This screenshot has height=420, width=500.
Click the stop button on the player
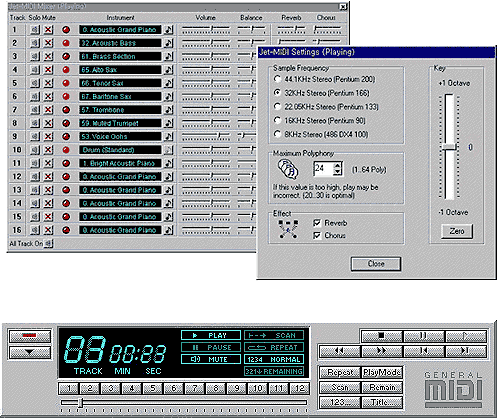coord(382,336)
